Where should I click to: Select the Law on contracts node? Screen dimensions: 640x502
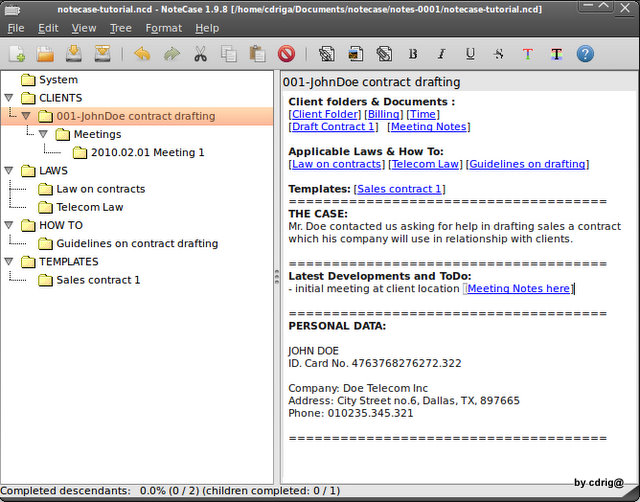pyautogui.click(x=101, y=189)
